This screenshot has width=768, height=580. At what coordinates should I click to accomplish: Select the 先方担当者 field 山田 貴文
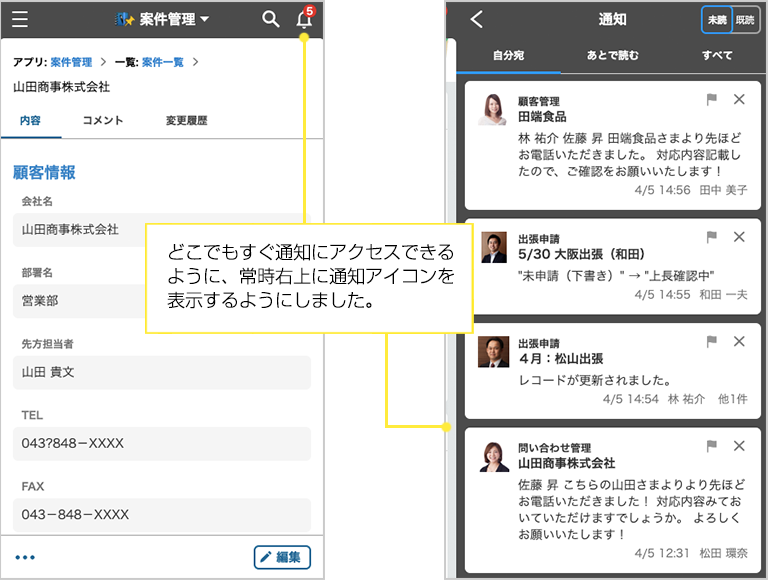[x=162, y=372]
